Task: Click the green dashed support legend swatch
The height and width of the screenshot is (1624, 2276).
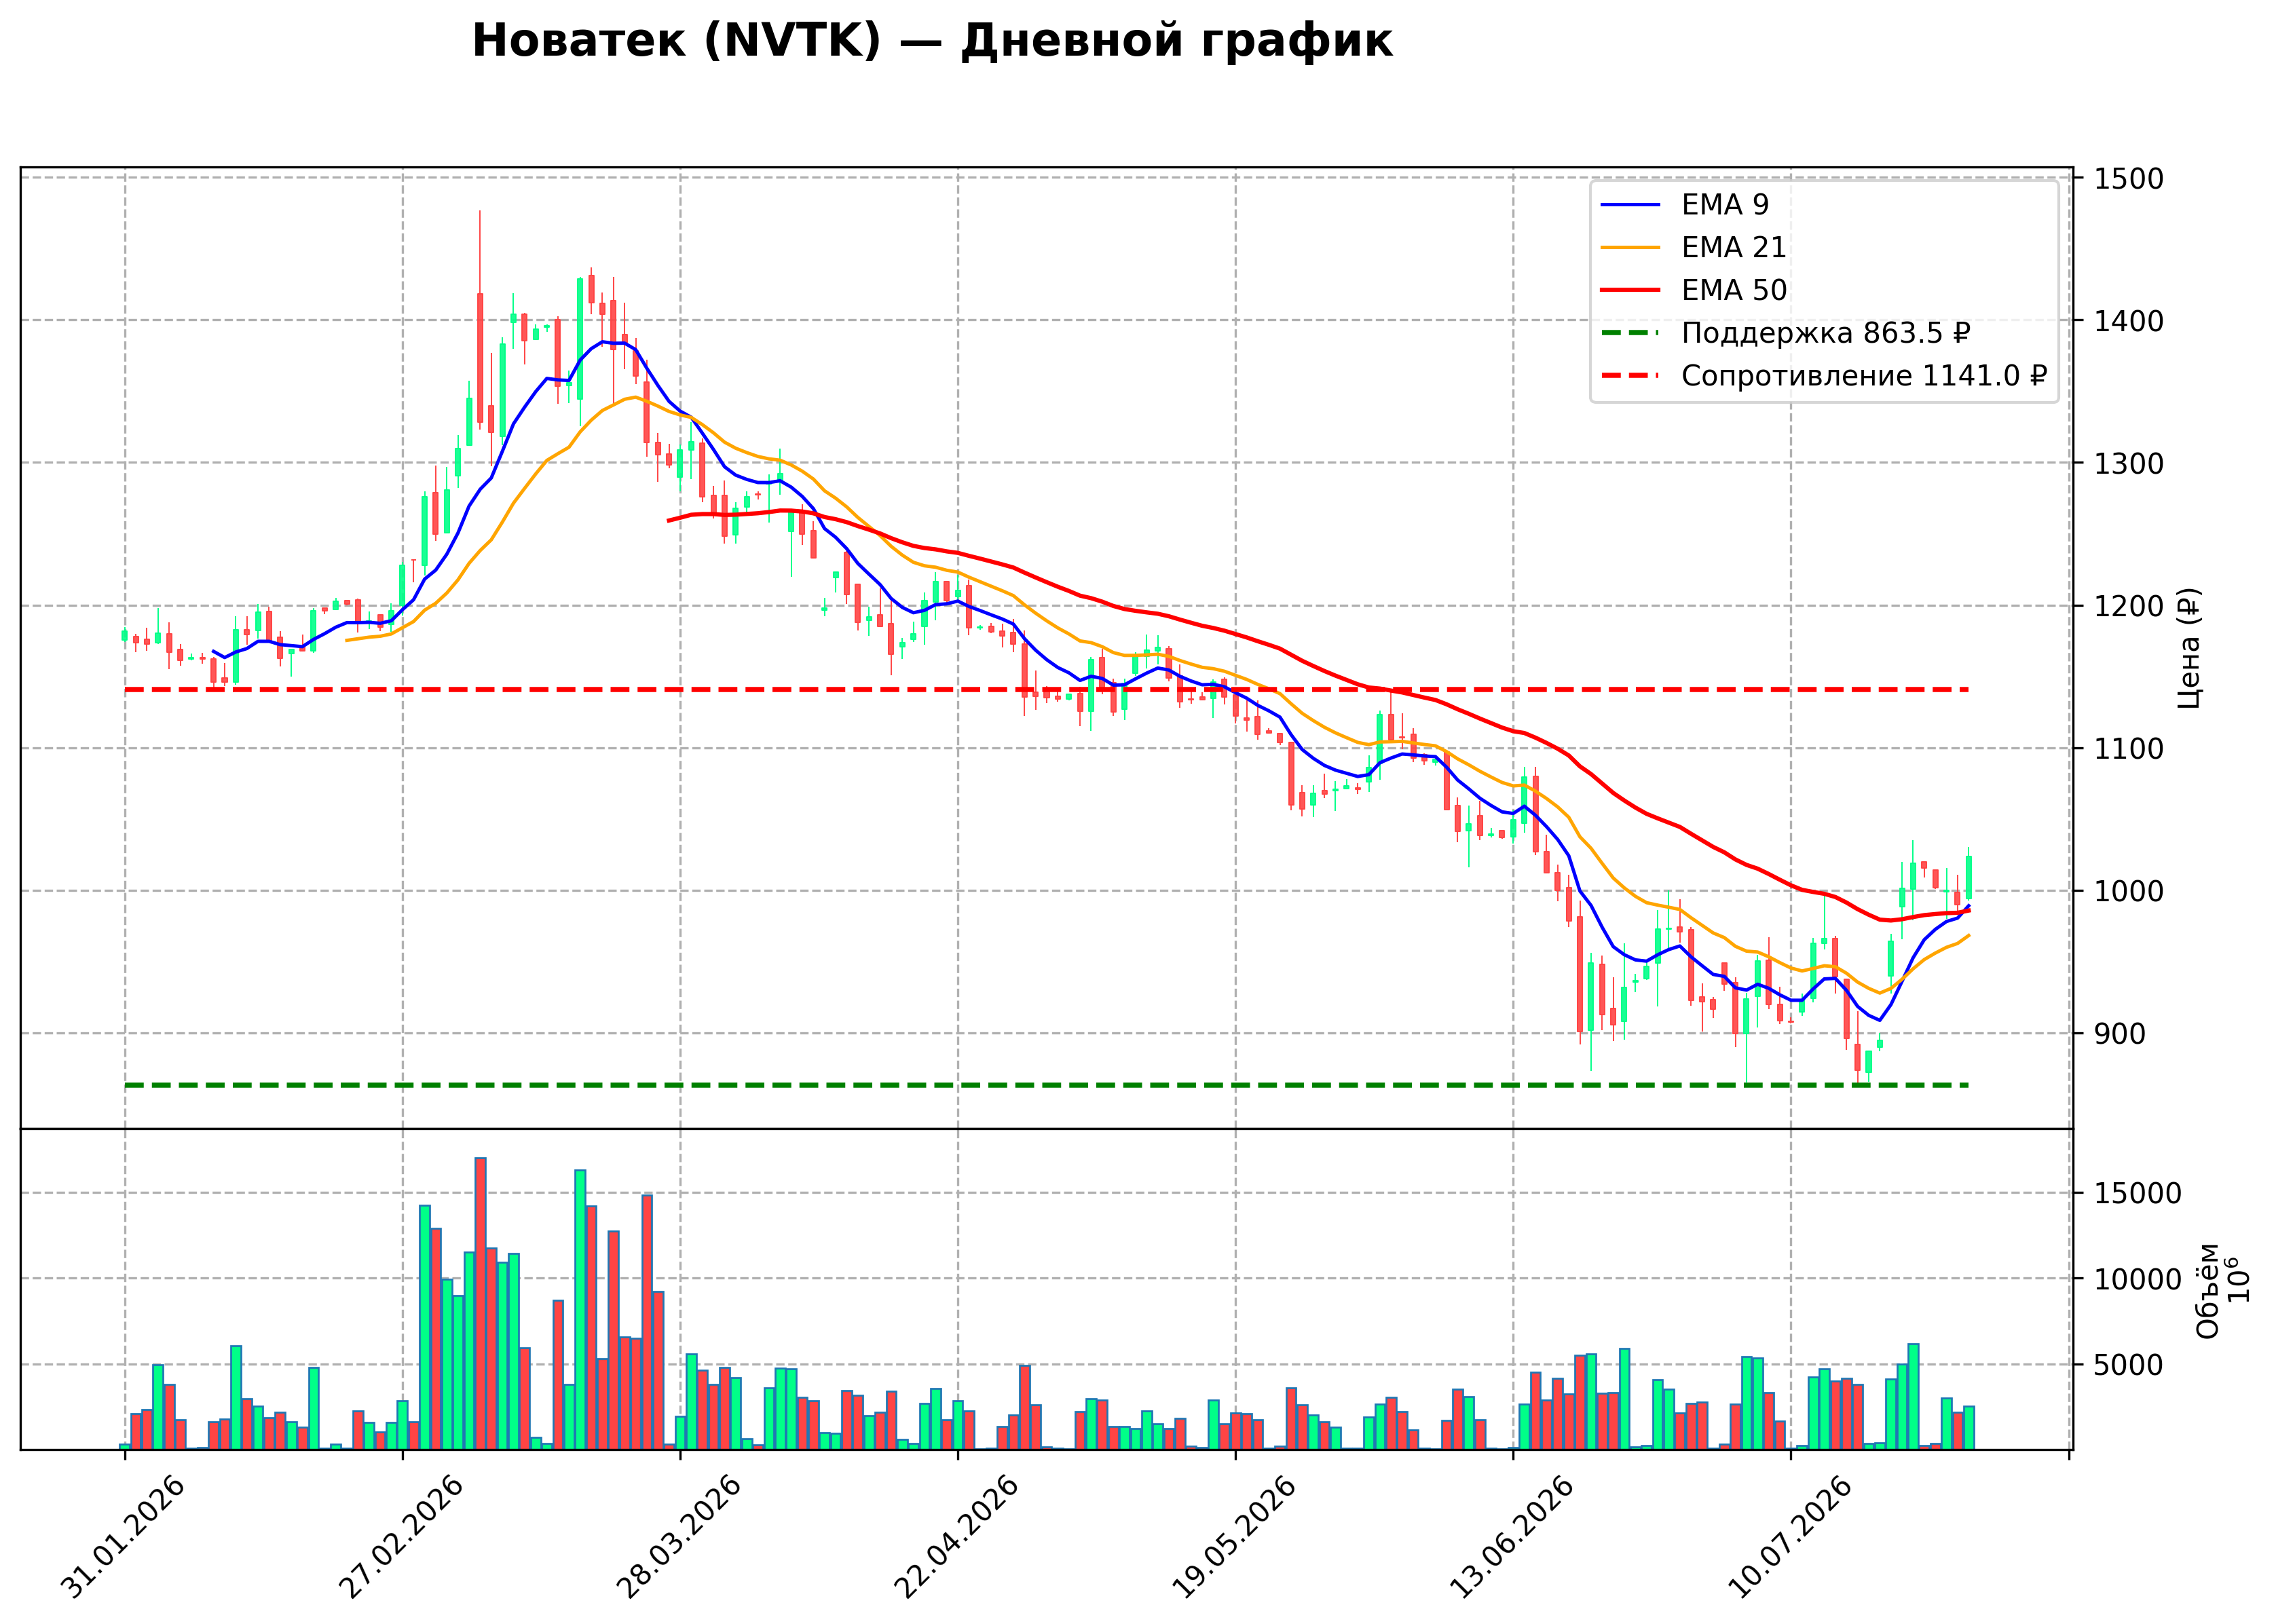Action: point(1630,333)
